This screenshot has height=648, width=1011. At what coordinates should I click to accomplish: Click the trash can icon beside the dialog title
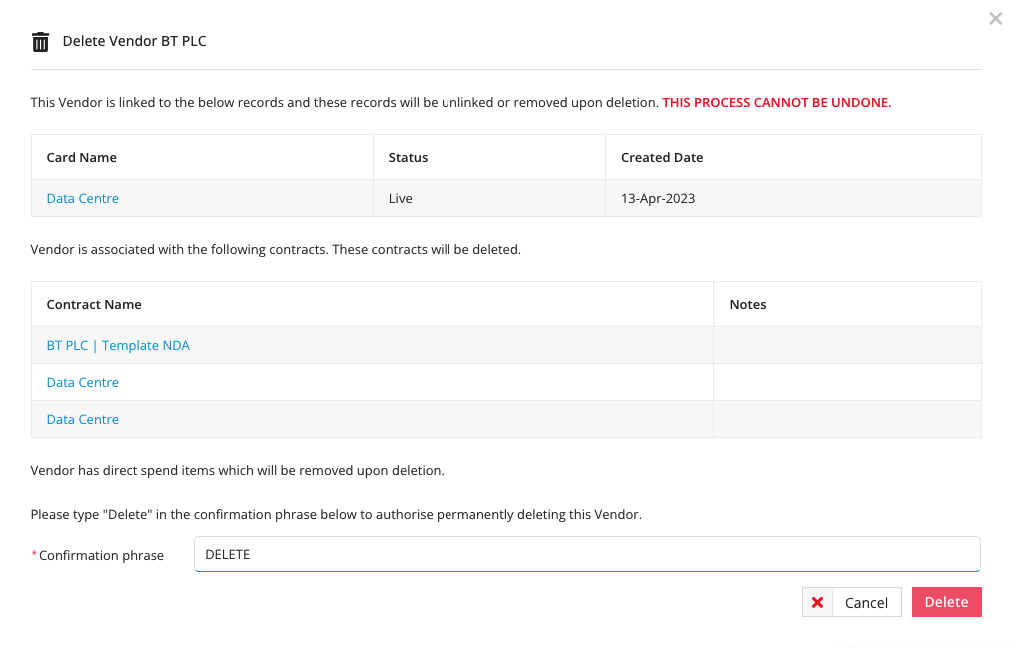tap(40, 41)
